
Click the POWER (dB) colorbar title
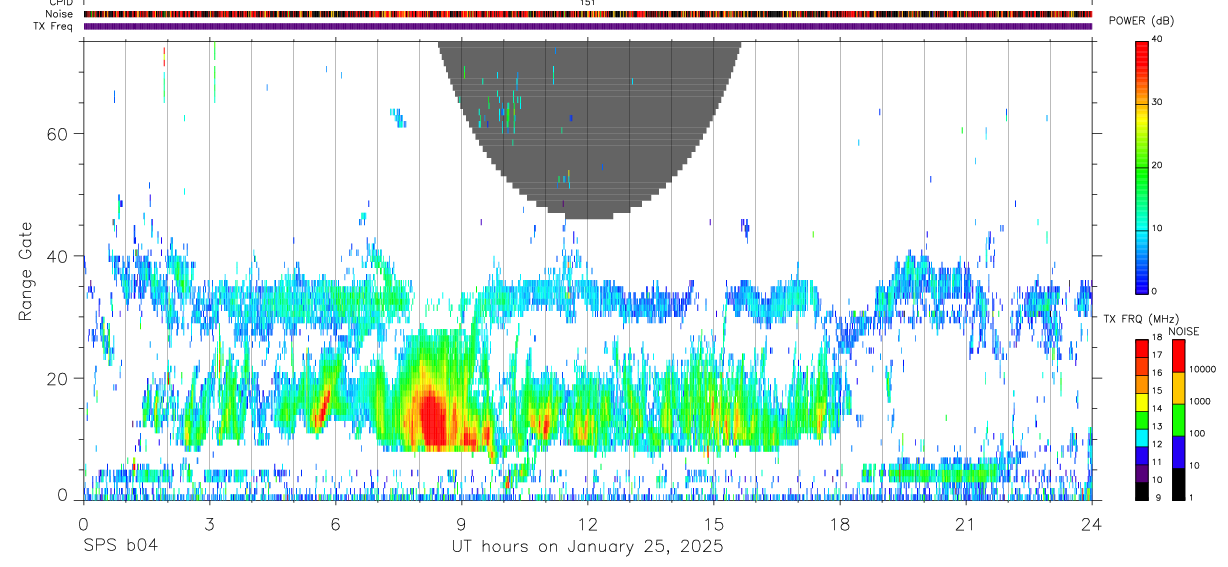point(1141,21)
